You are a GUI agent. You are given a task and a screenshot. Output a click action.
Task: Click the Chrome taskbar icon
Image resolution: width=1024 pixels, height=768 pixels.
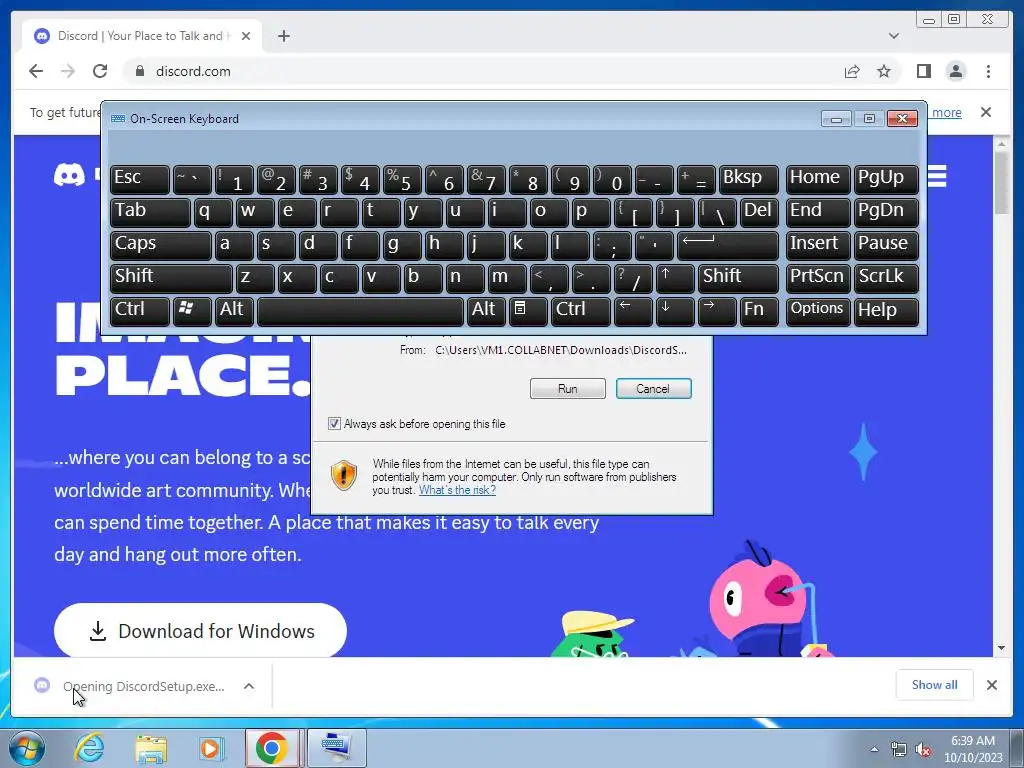(272, 748)
